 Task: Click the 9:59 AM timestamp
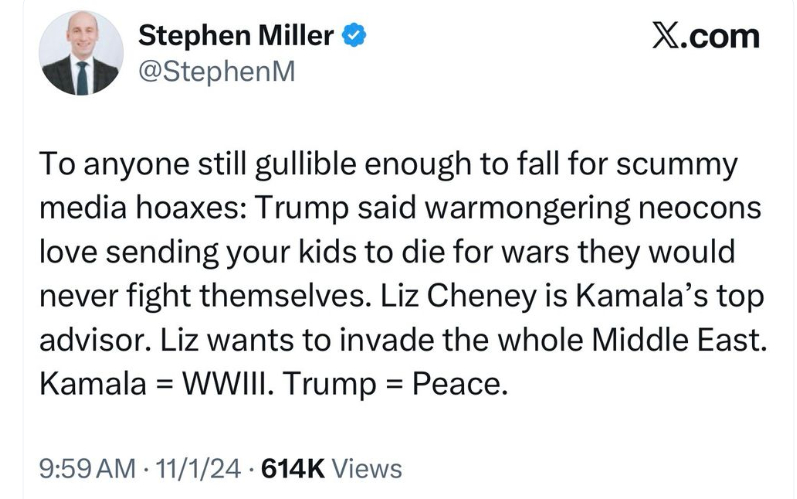83,467
